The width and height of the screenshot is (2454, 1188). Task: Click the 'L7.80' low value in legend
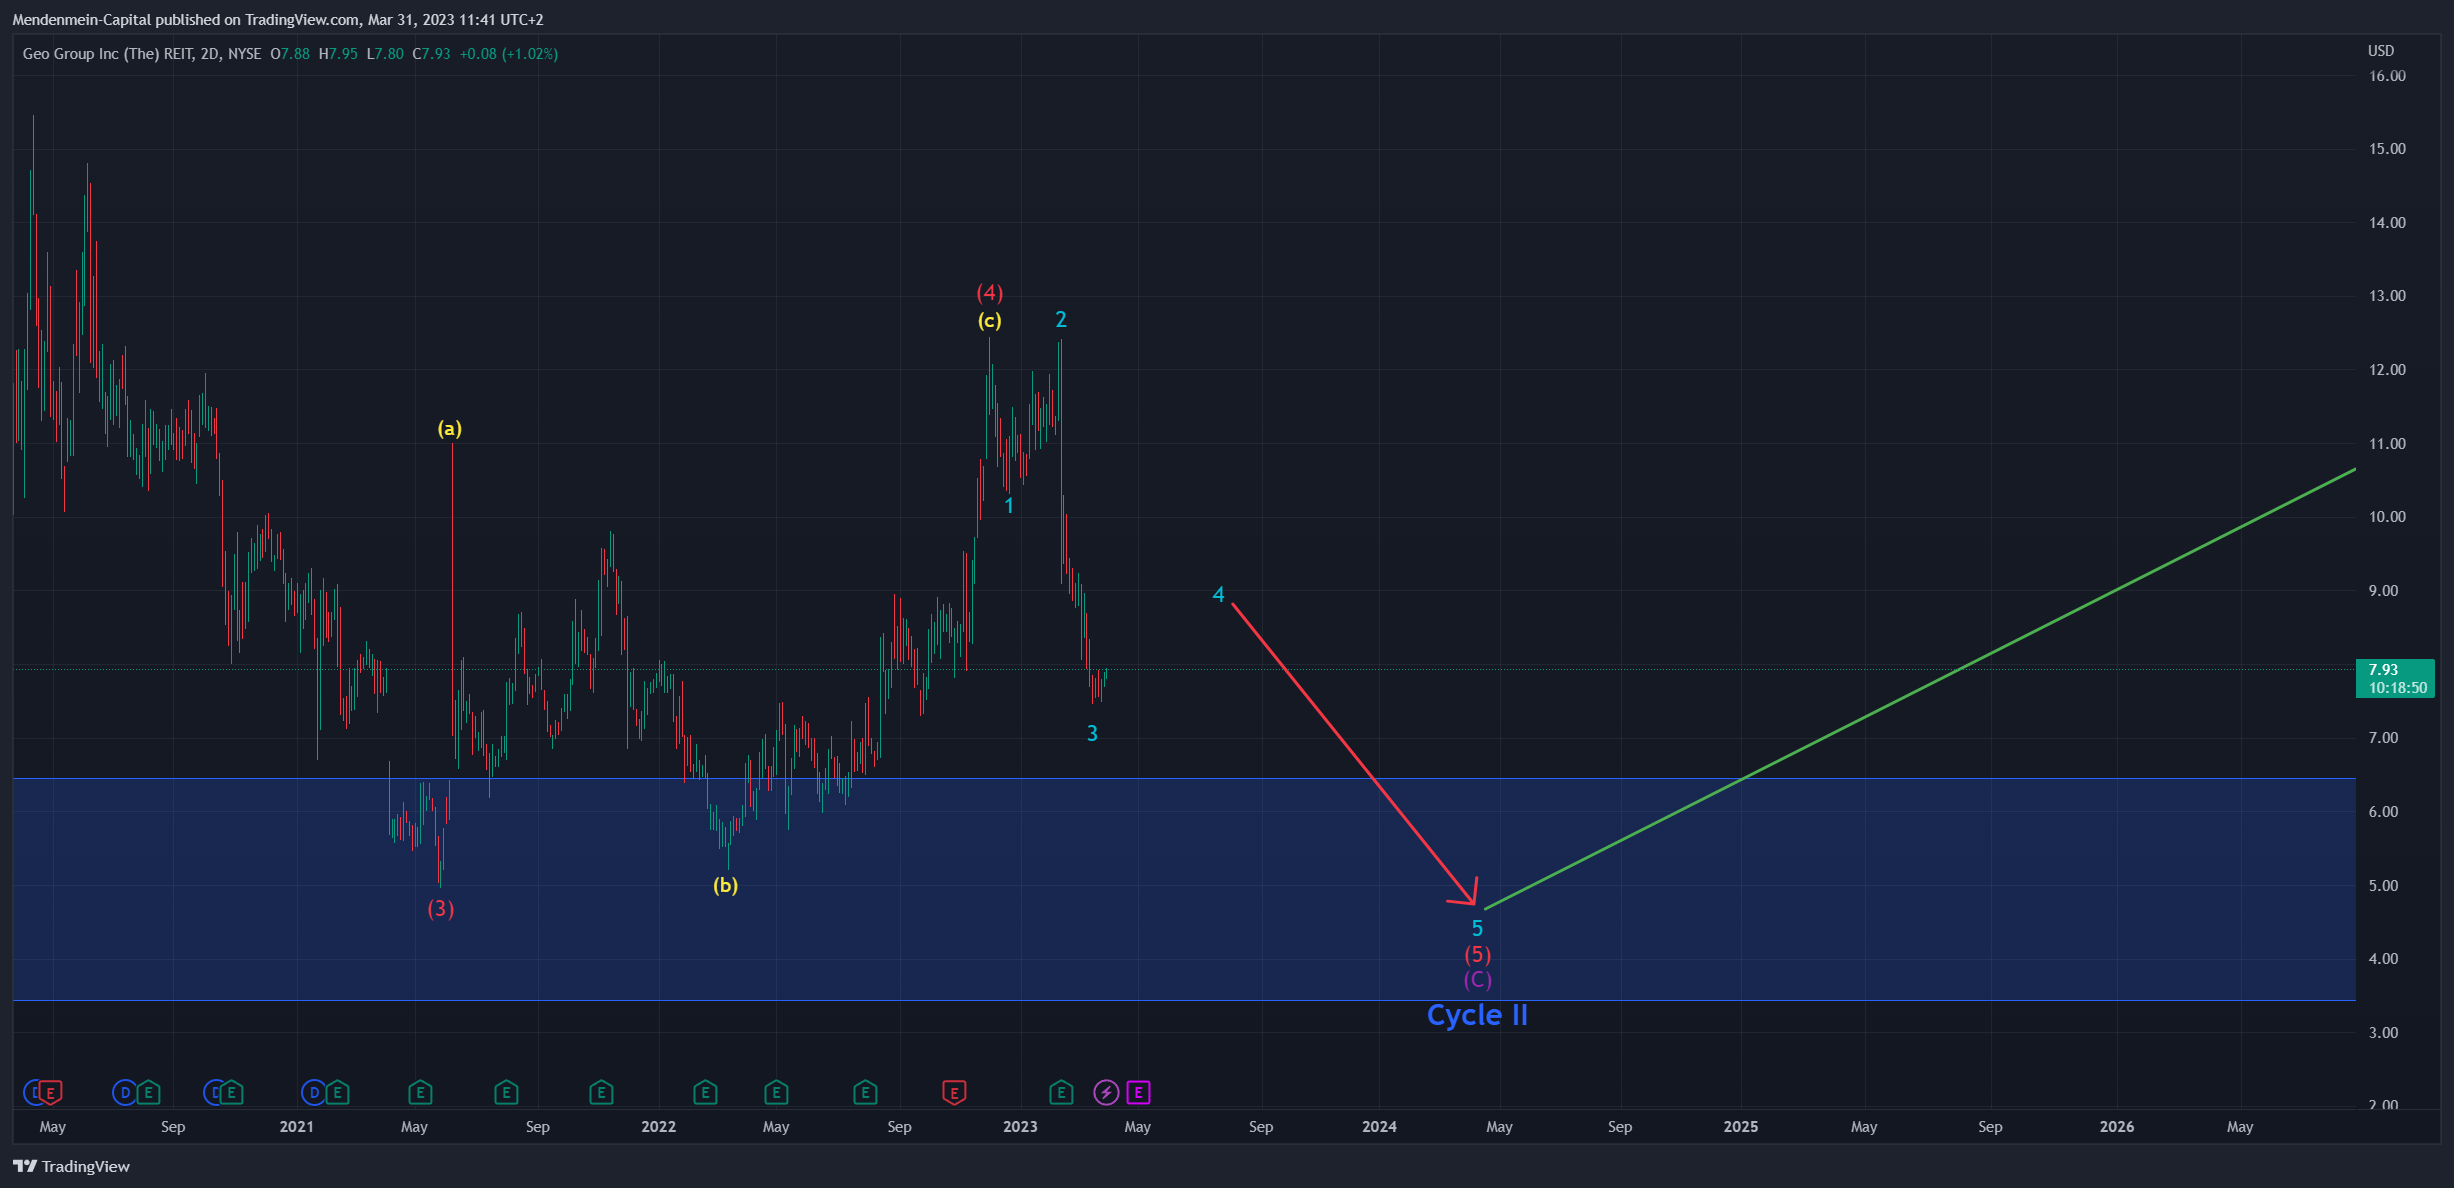click(x=385, y=54)
